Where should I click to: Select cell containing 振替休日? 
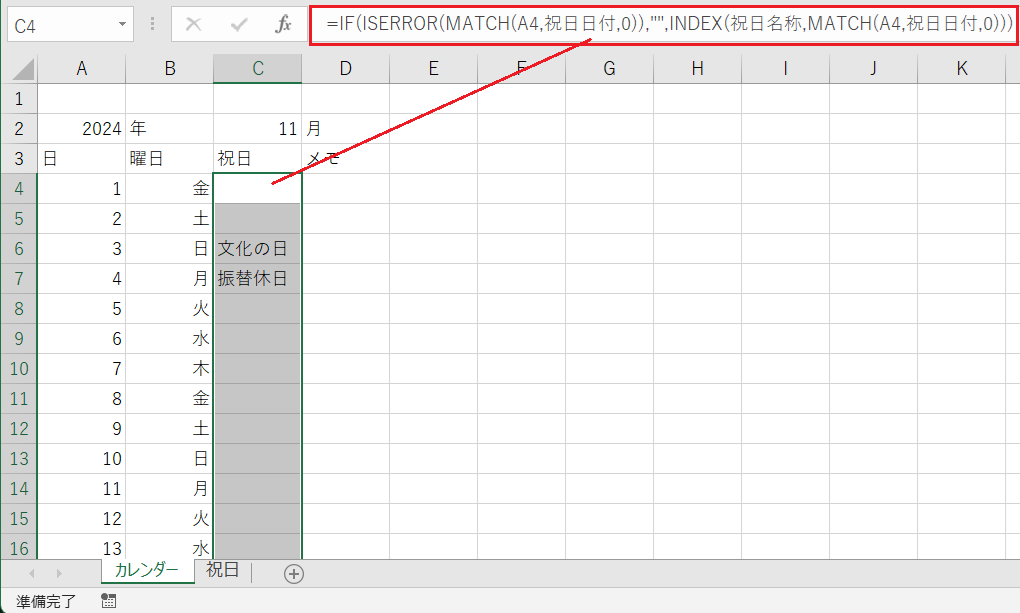point(257,278)
